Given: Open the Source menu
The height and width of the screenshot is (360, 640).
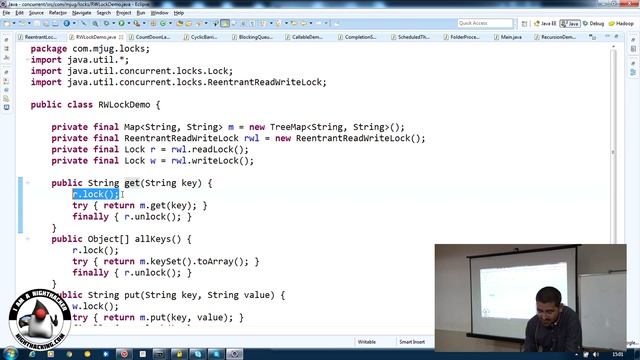Looking at the screenshot, I should click(x=36, y=13).
